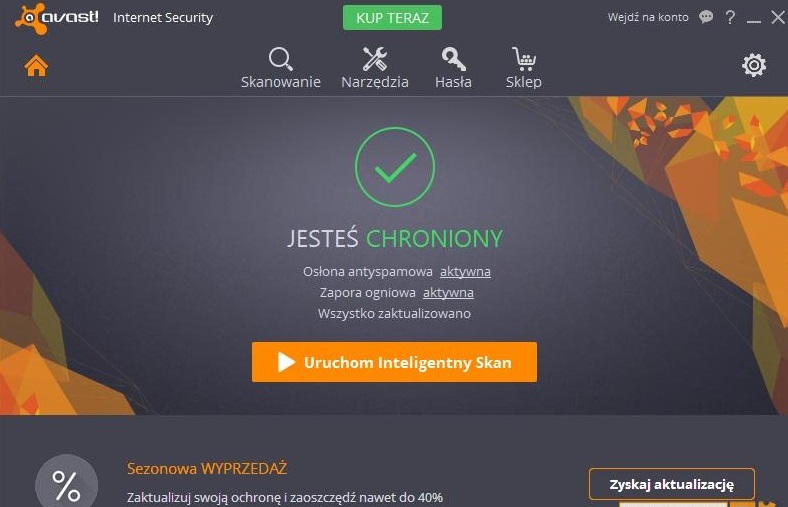Open settings gear icon
This screenshot has width=788, height=507.
coord(754,65)
